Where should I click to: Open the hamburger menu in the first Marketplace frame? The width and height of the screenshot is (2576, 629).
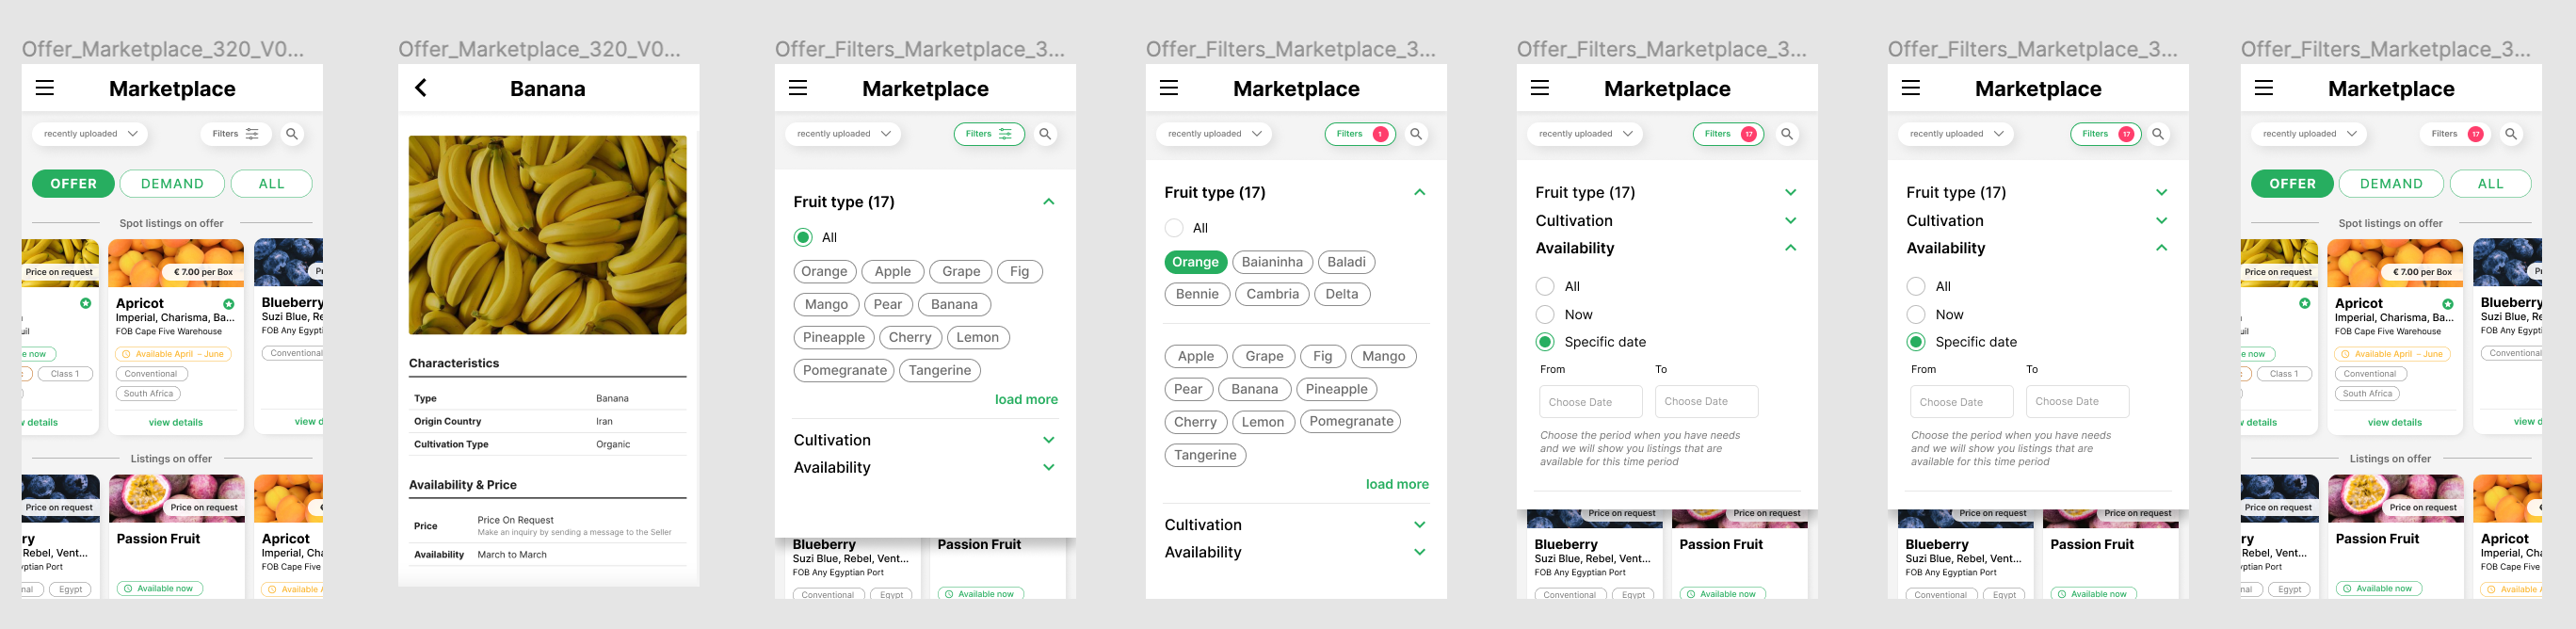(x=45, y=88)
